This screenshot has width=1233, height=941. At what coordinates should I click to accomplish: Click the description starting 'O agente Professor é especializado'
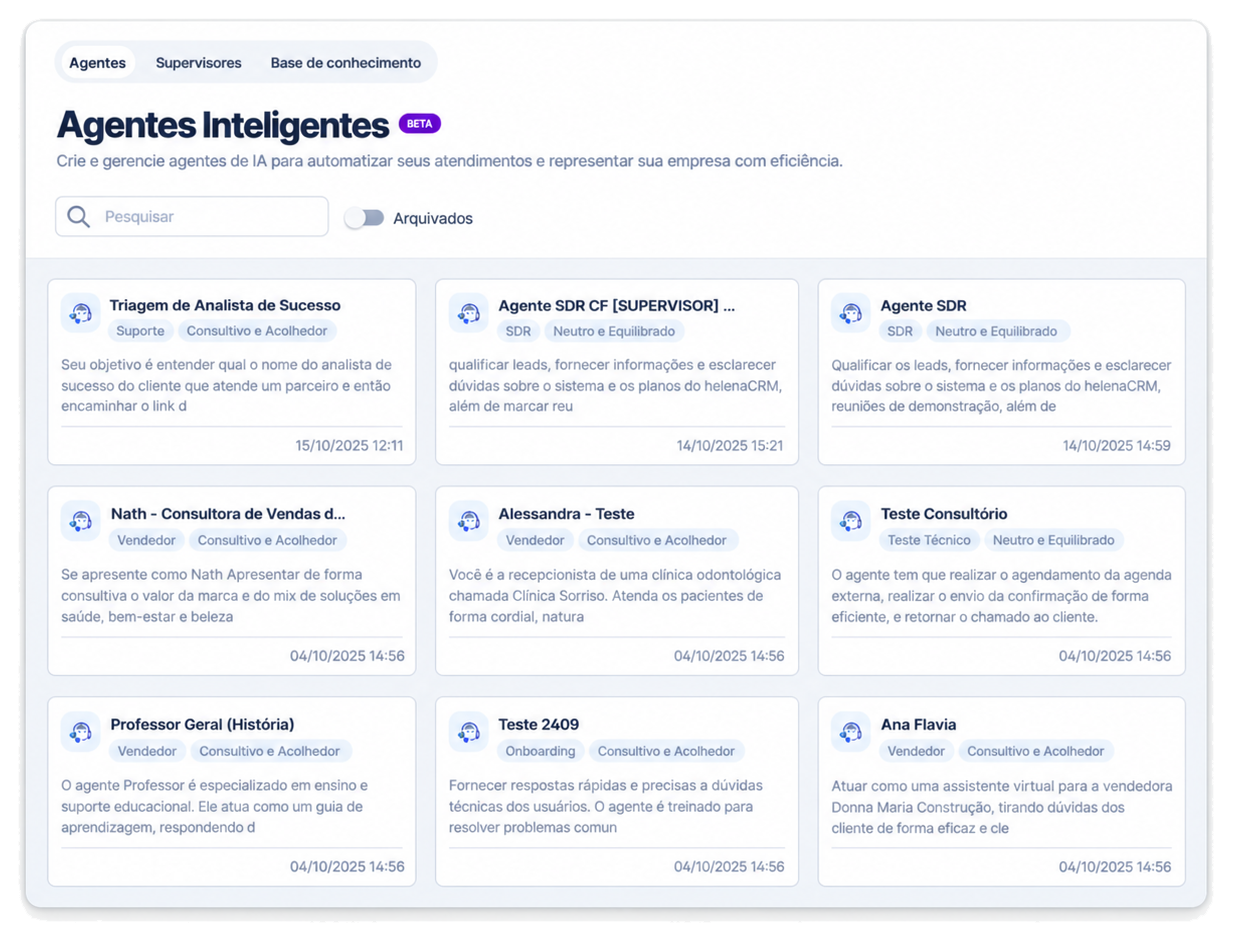[x=214, y=807]
